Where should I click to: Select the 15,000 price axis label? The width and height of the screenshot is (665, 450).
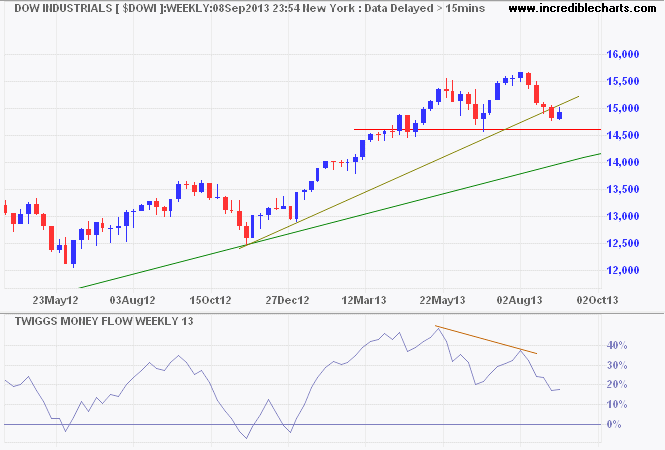pos(623,108)
